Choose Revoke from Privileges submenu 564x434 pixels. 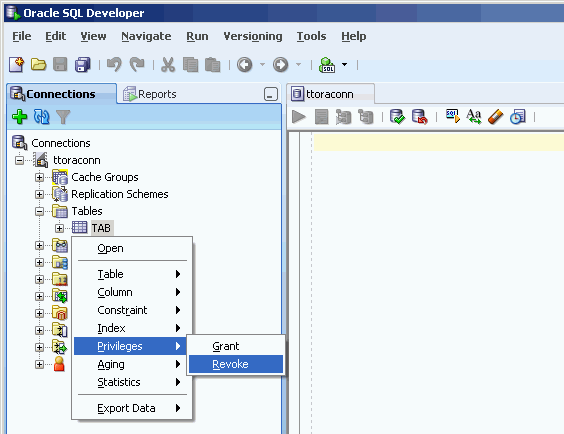[236, 364]
